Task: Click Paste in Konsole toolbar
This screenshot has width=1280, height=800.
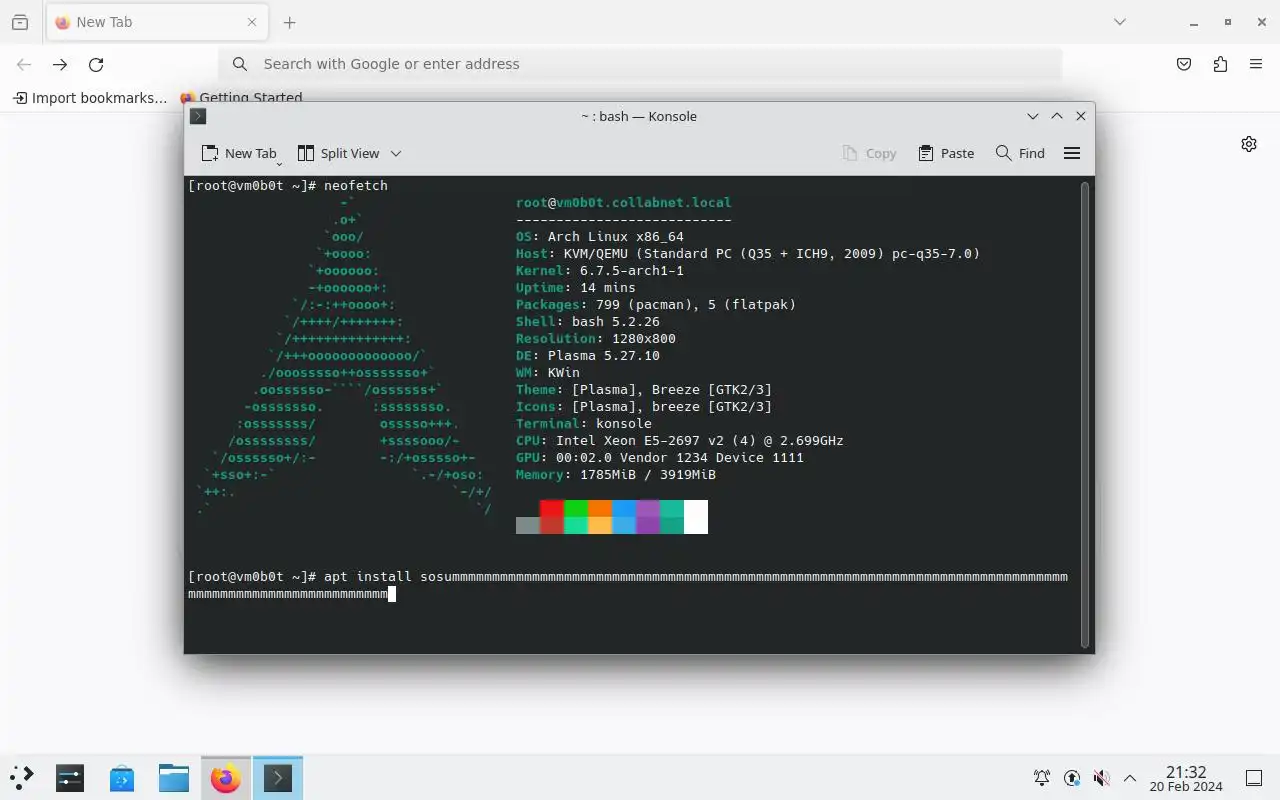Action: pos(946,153)
